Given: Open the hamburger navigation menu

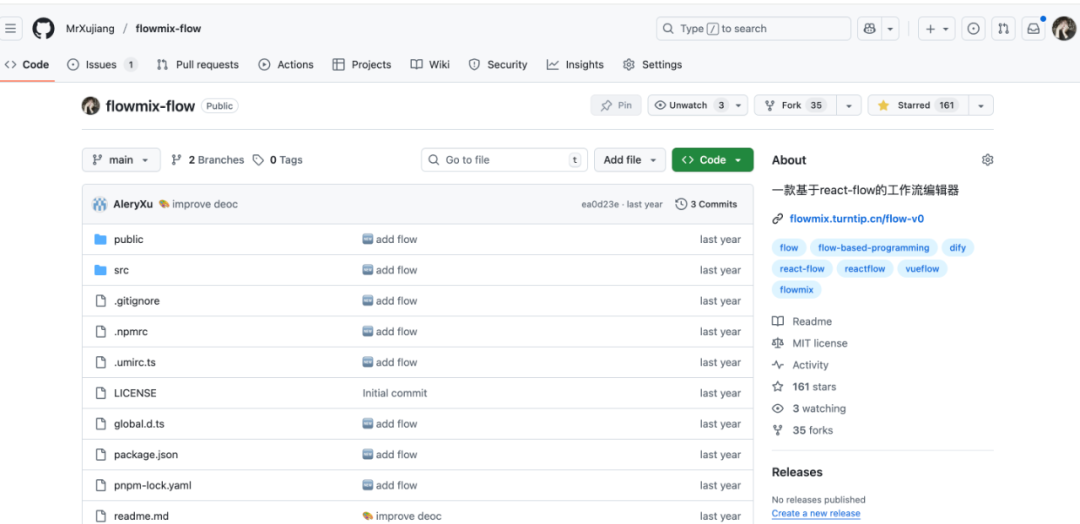Looking at the screenshot, I should [x=10, y=29].
